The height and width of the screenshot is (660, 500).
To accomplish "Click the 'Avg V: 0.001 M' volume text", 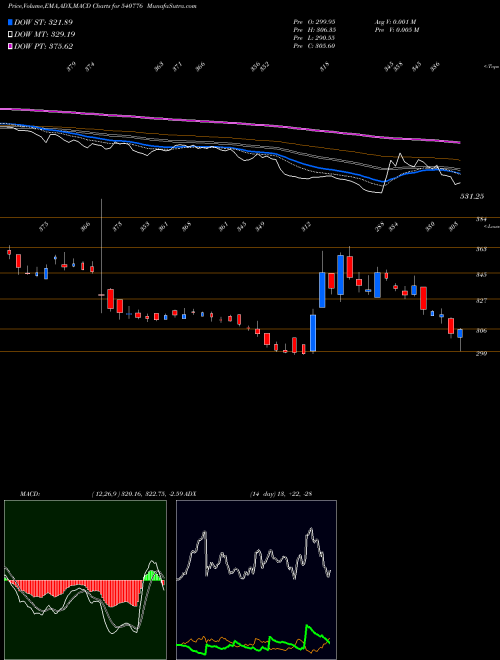I will click(395, 22).
